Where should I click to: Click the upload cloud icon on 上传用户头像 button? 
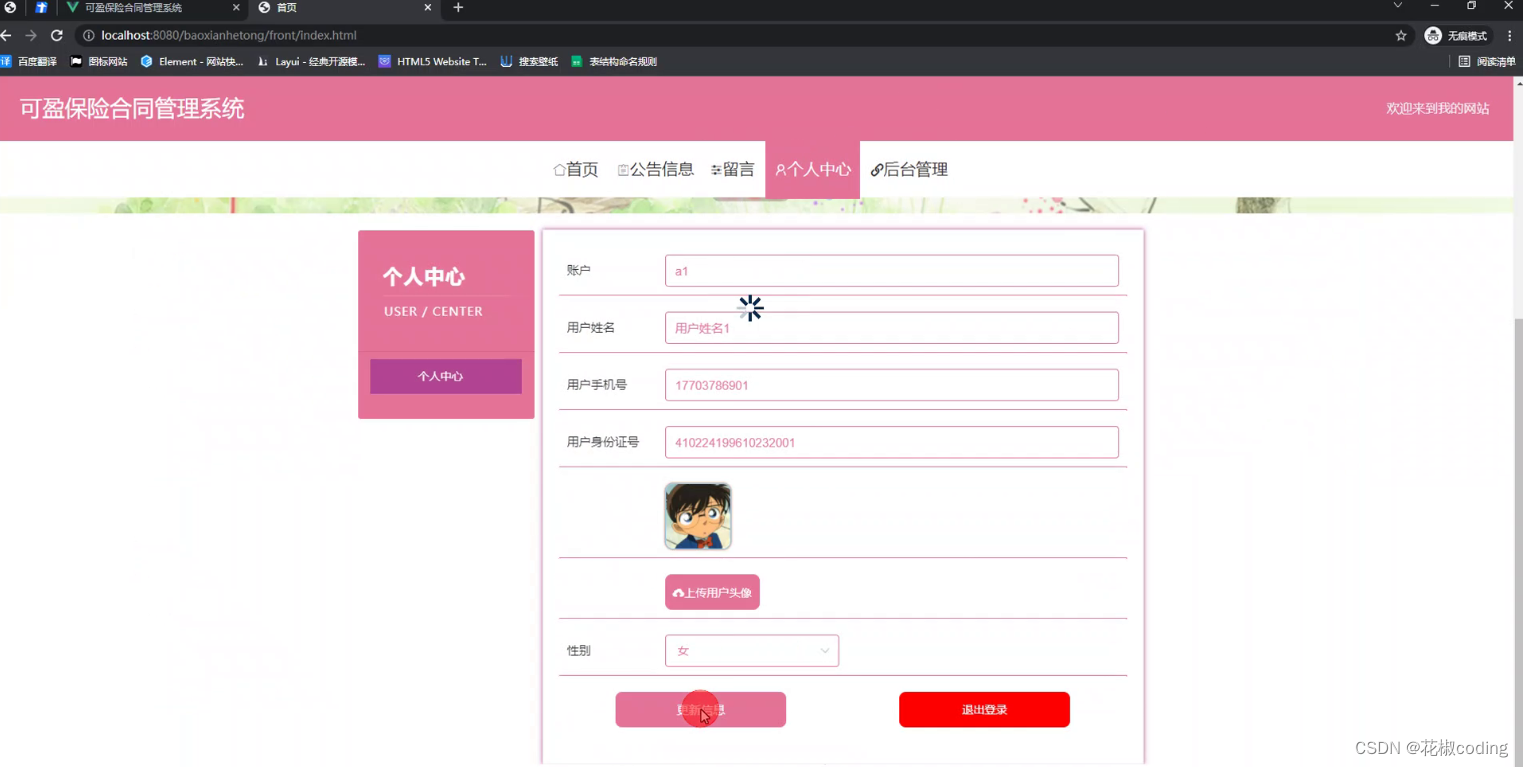678,592
